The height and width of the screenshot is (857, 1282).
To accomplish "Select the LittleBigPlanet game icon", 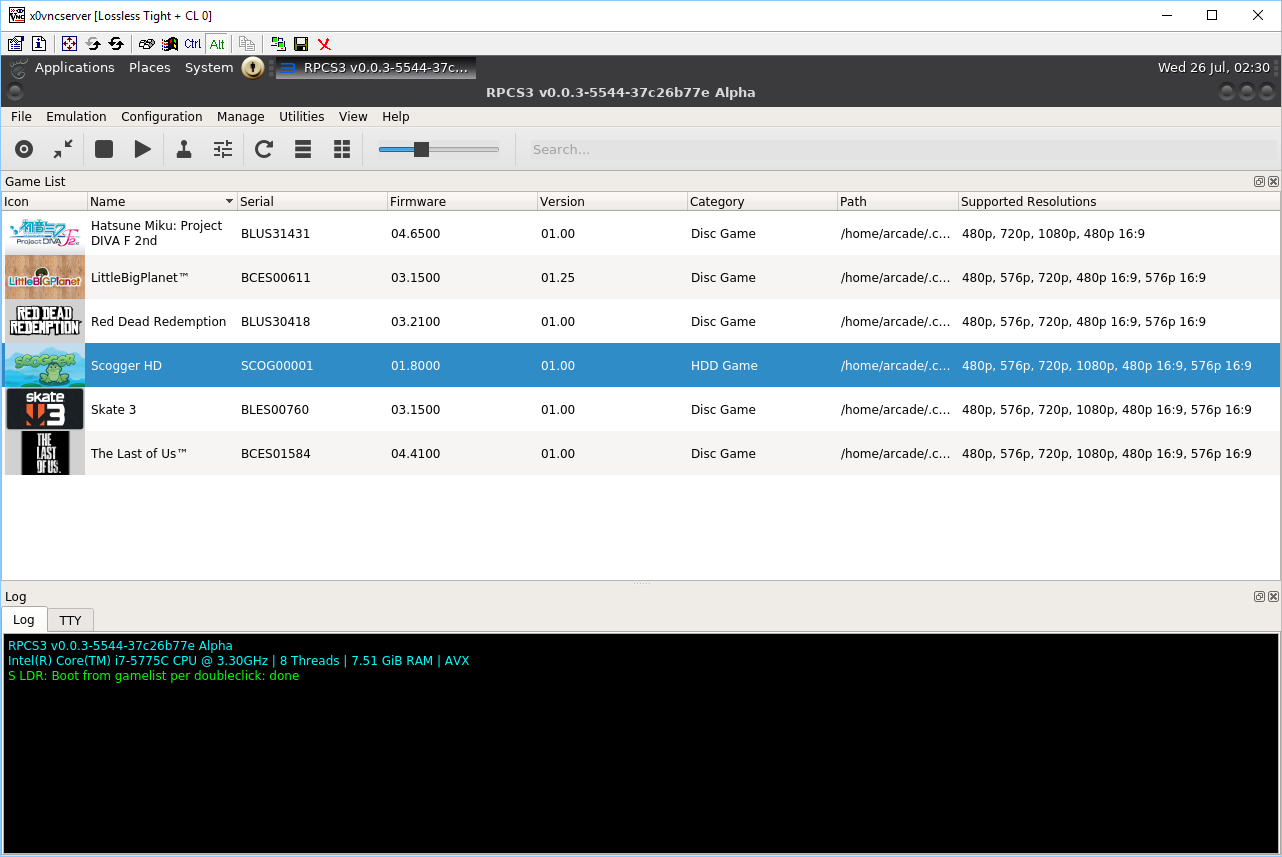I will (45, 277).
